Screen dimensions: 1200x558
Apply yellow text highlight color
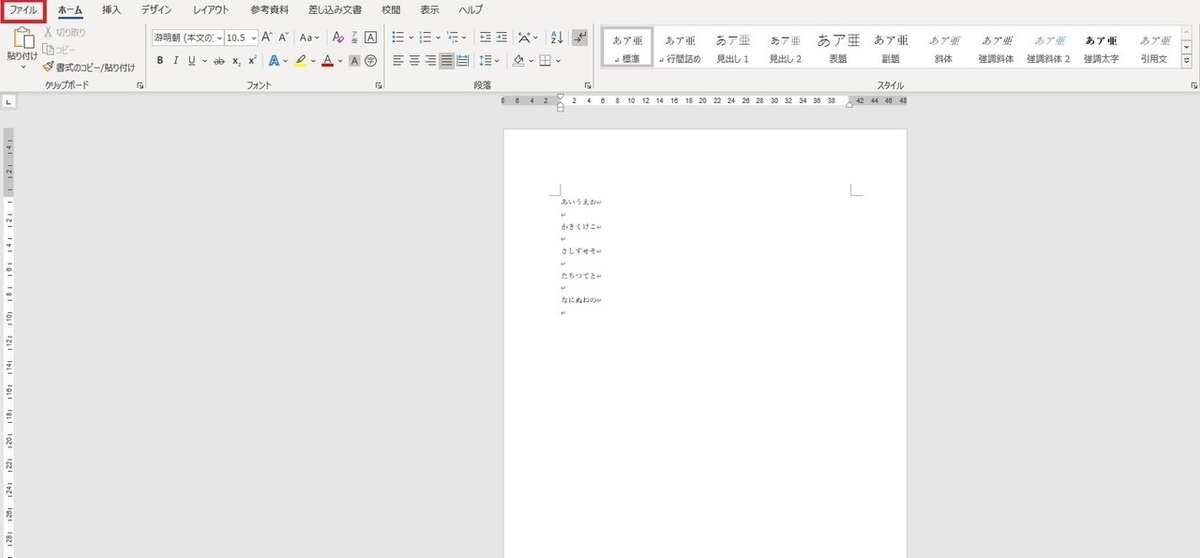coord(299,60)
